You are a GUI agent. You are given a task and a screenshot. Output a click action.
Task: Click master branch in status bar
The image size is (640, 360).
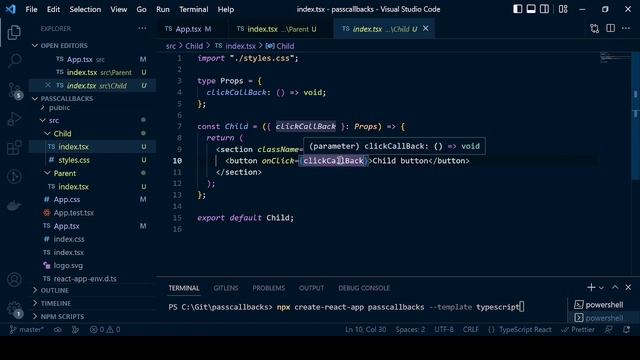(27, 329)
